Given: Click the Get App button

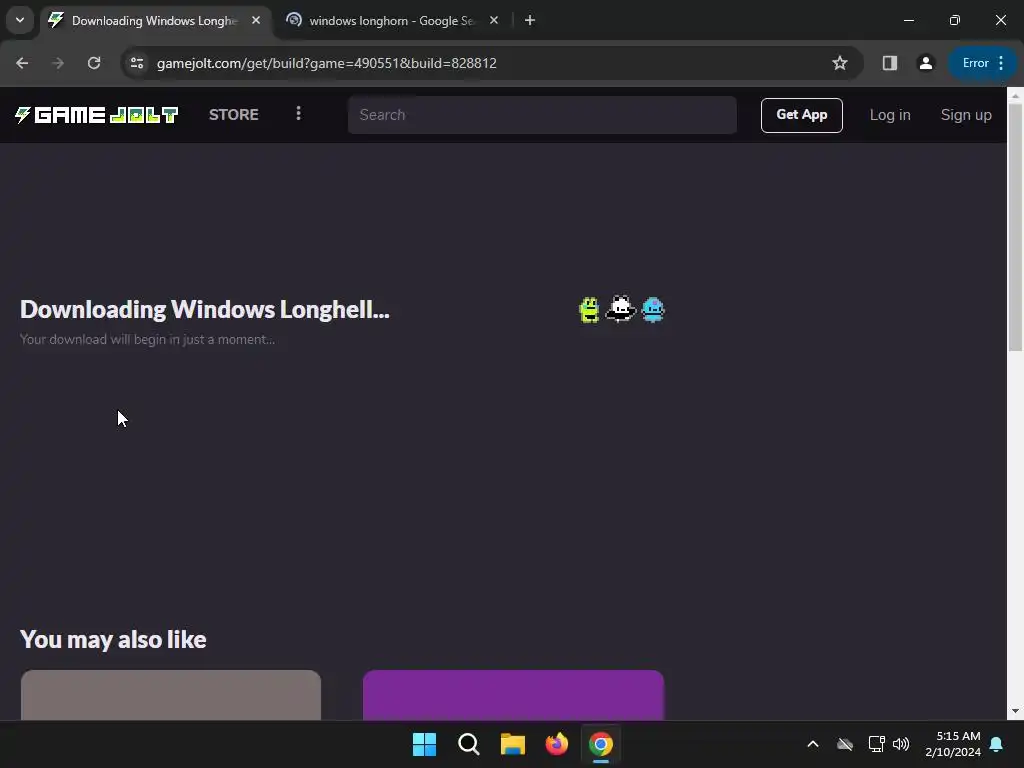Looking at the screenshot, I should click(x=801, y=115).
